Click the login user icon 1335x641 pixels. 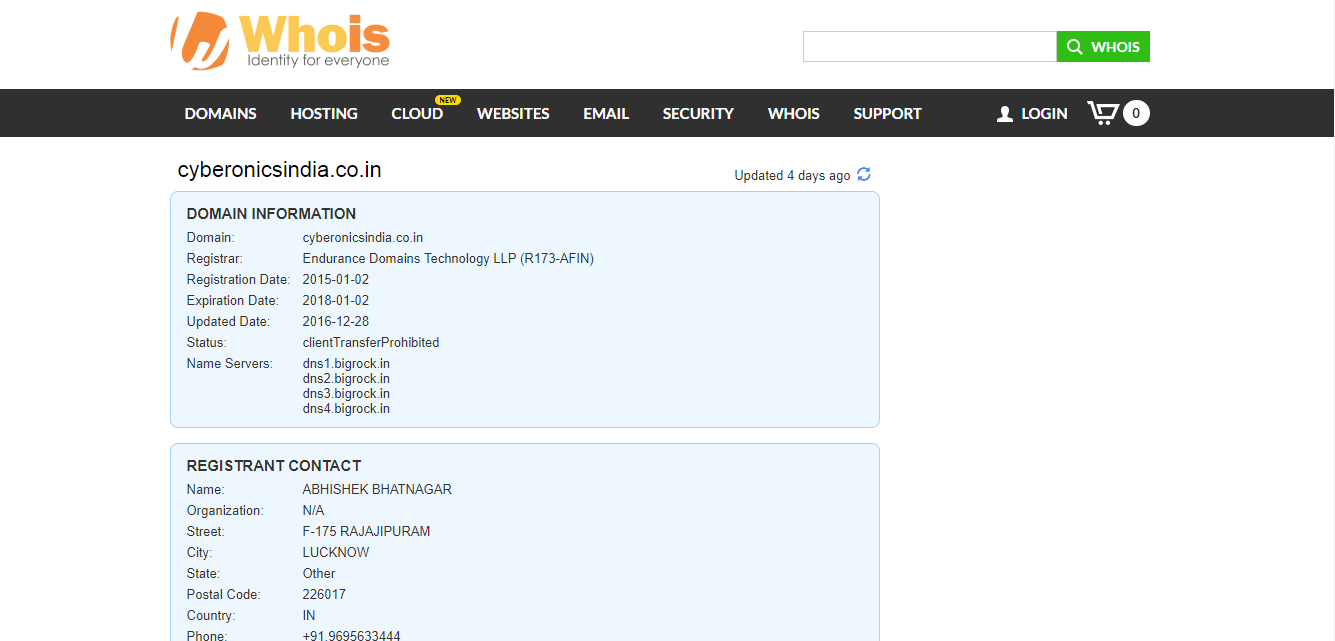pos(1005,114)
